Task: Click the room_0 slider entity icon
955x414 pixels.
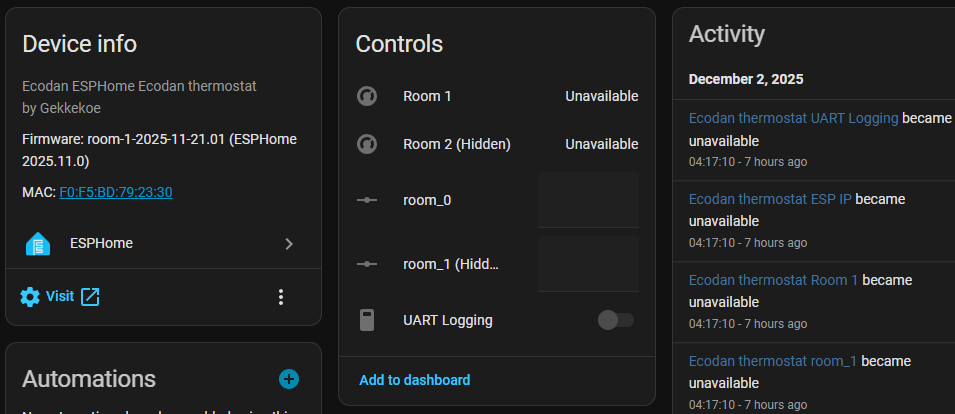Action: coord(367,200)
